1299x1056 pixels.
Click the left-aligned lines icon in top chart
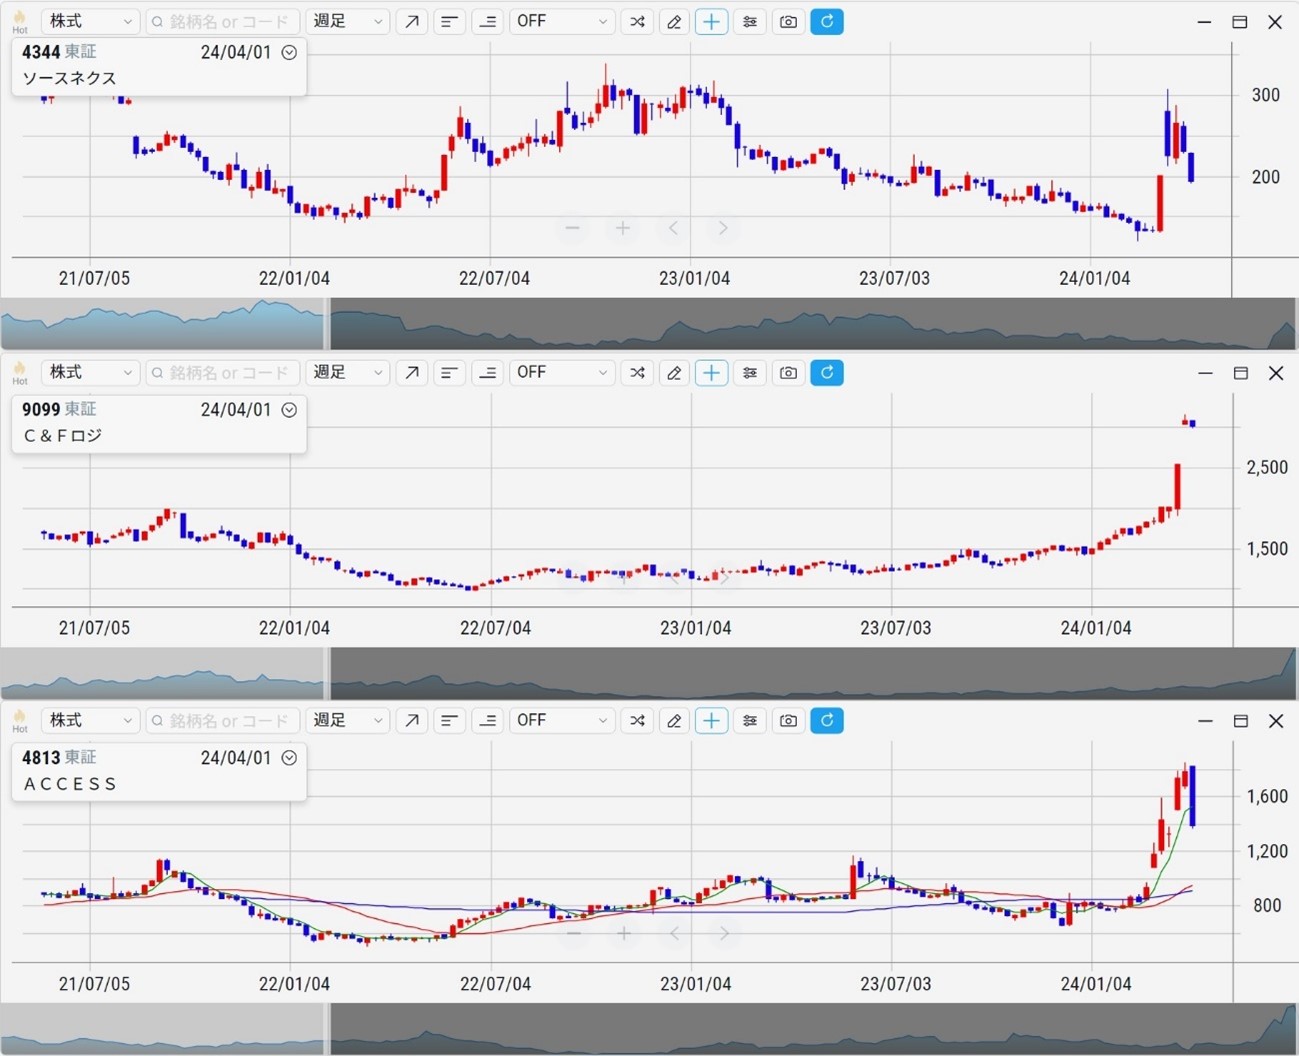pyautogui.click(x=450, y=22)
